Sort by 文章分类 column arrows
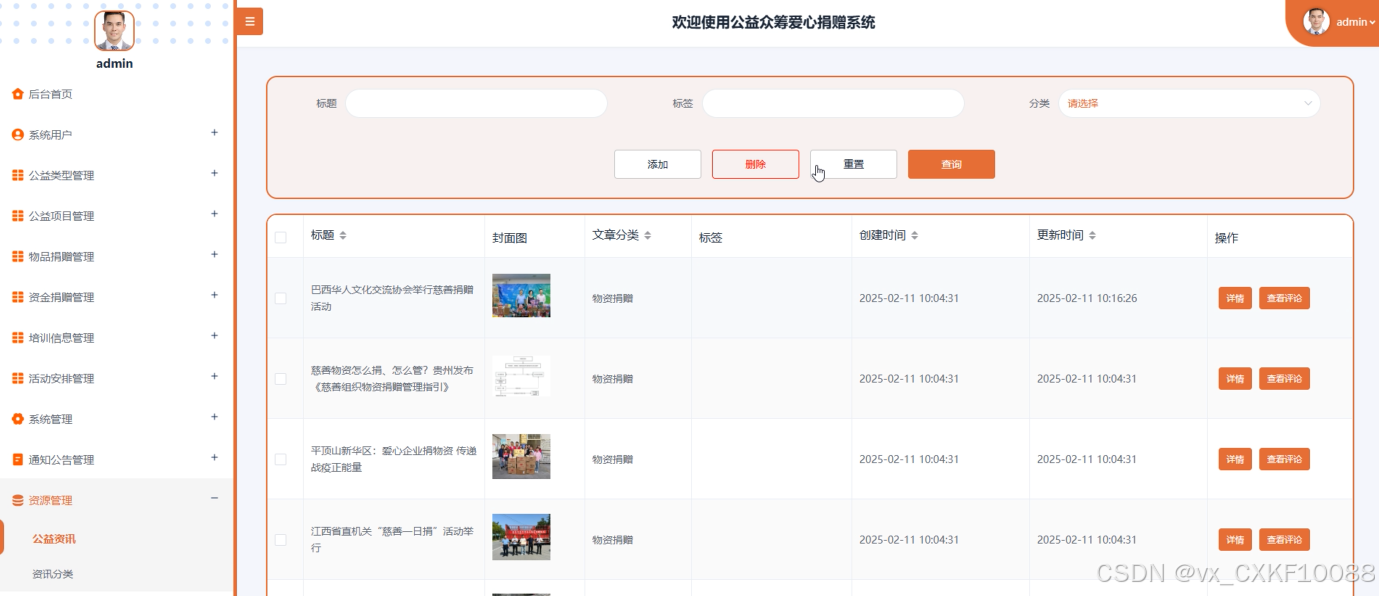Image resolution: width=1379 pixels, height=596 pixels. pyautogui.click(x=647, y=235)
